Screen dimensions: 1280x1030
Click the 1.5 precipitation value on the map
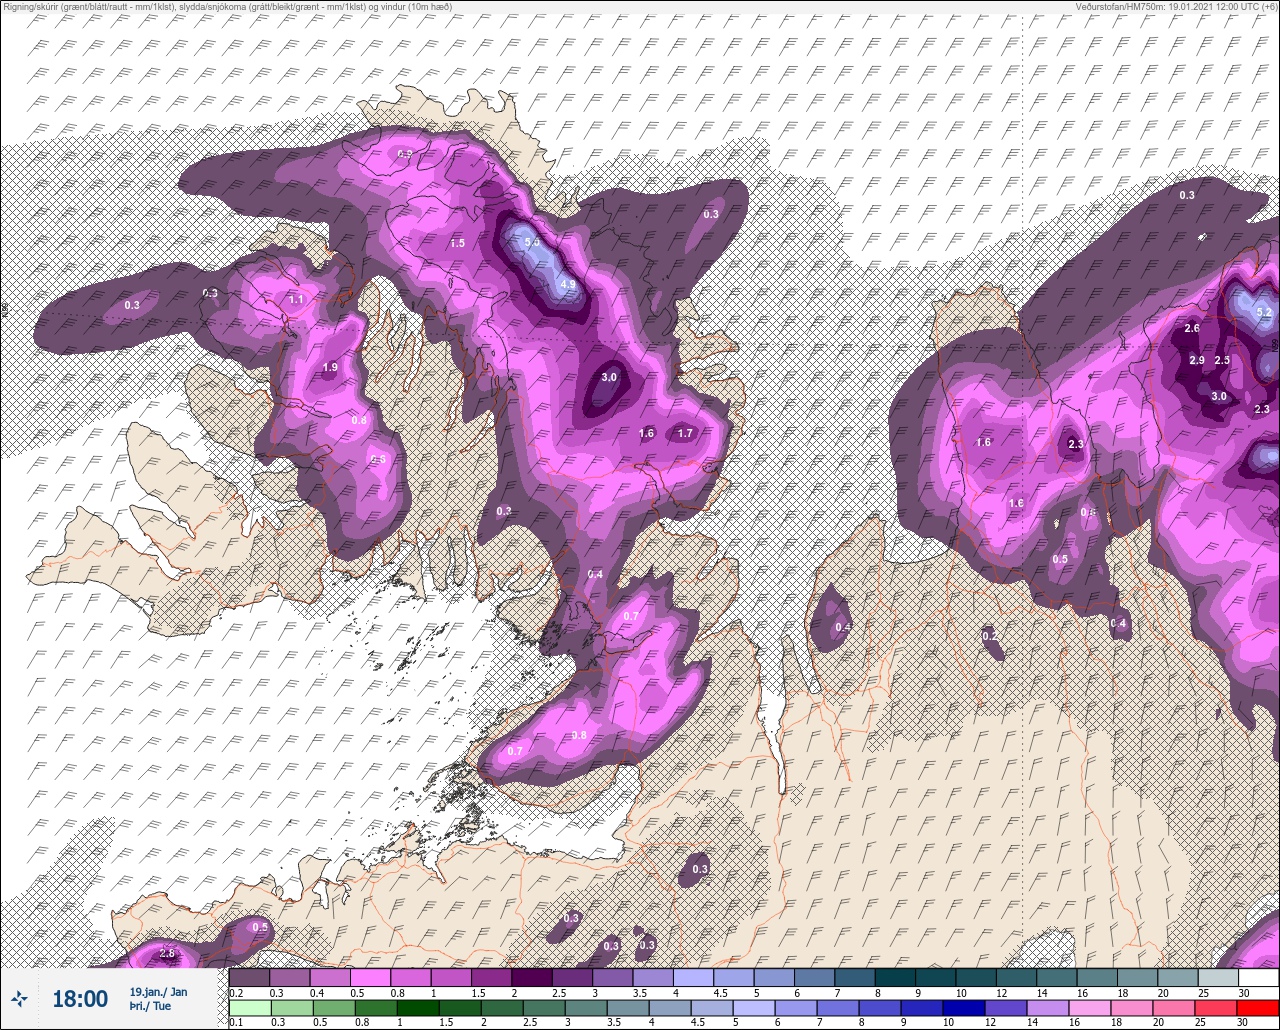click(x=457, y=243)
